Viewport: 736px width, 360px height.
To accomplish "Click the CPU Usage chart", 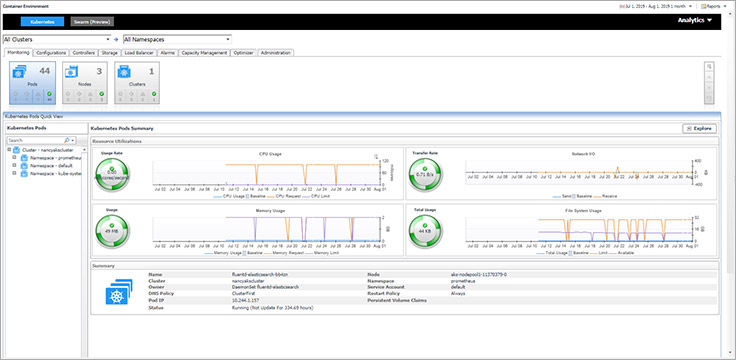I will click(x=266, y=174).
